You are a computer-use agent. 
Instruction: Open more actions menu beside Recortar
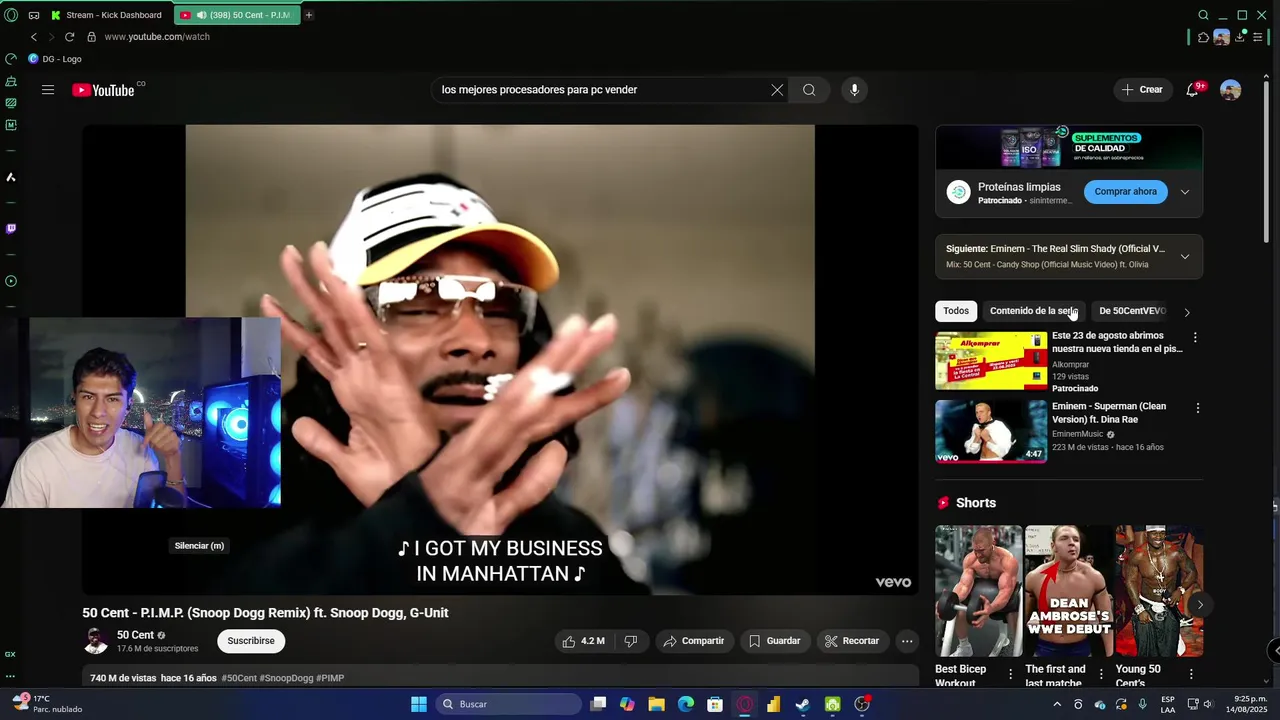907,641
